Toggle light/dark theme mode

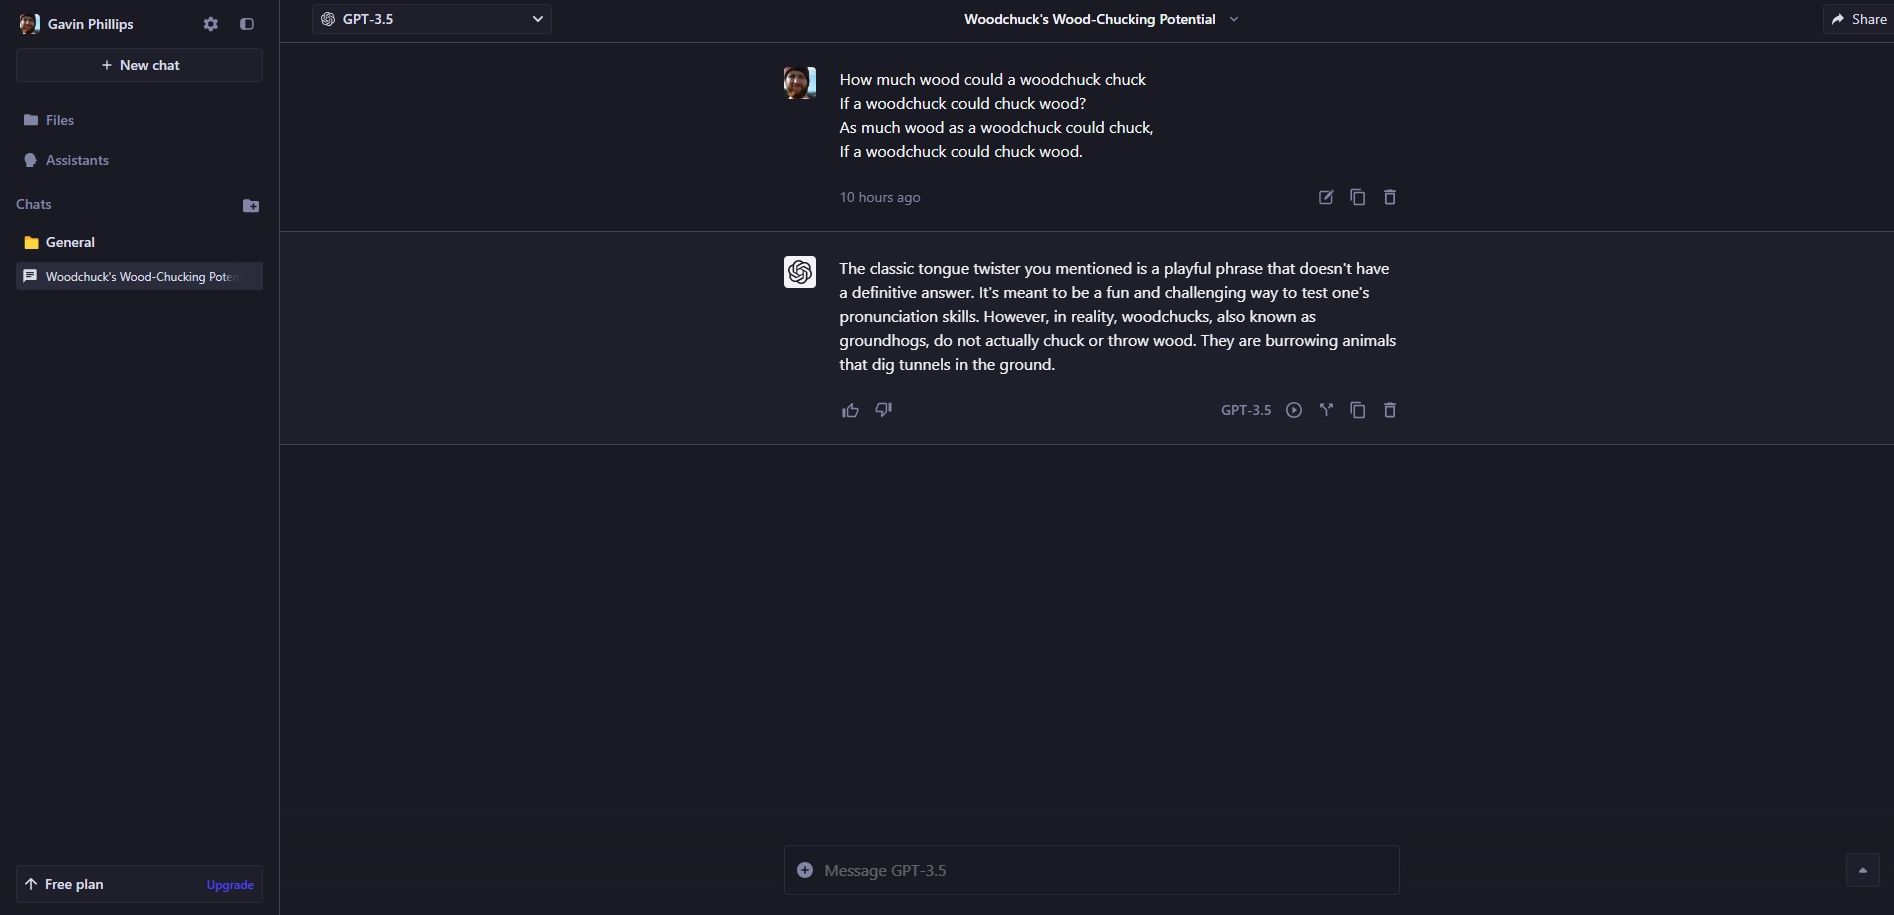[x=246, y=24]
